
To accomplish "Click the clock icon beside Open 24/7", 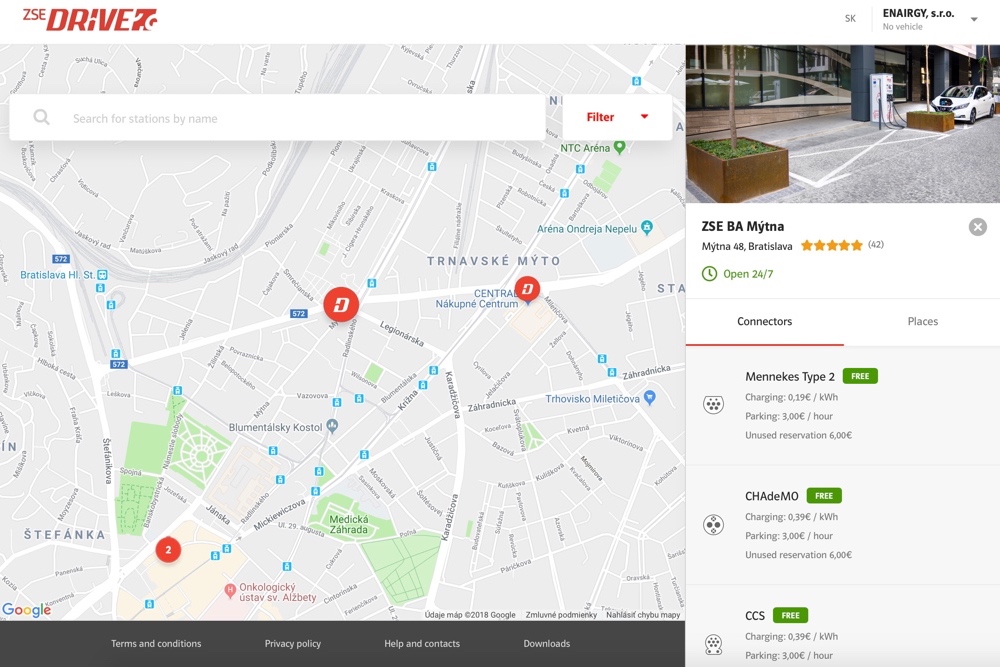I will [x=709, y=274].
